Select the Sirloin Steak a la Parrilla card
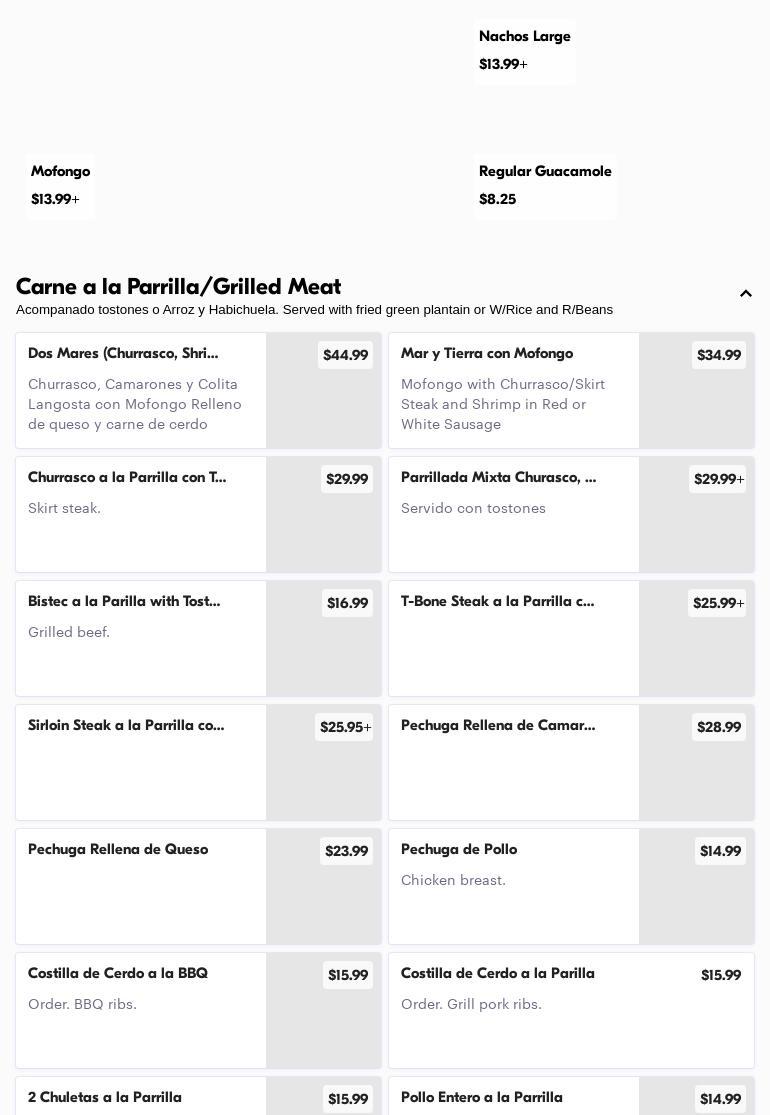The image size is (770, 1115). tap(140, 762)
